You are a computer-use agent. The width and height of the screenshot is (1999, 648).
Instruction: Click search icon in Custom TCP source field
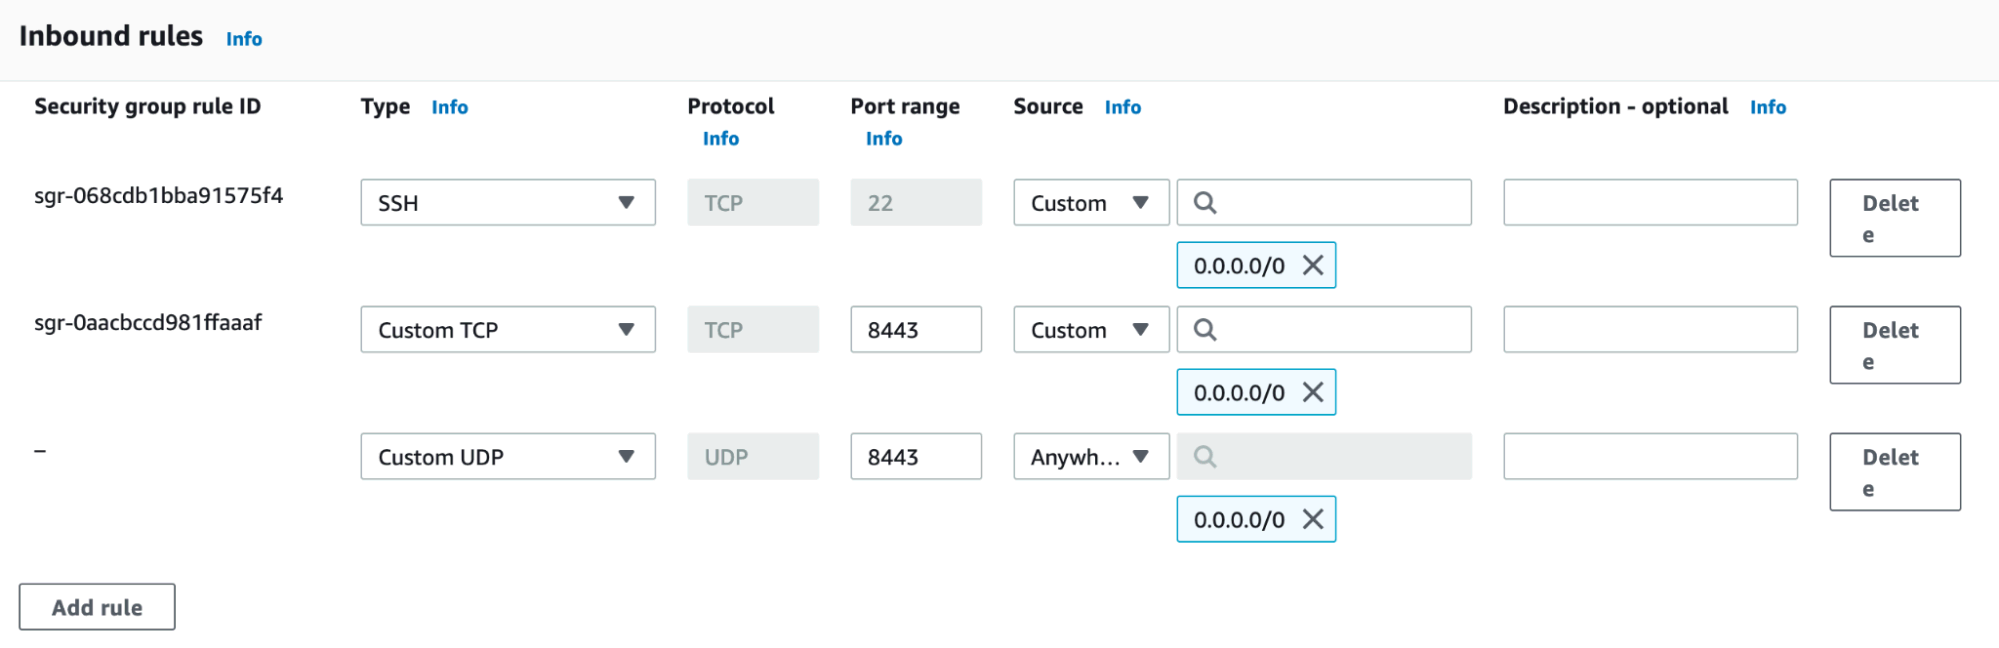coord(1205,330)
